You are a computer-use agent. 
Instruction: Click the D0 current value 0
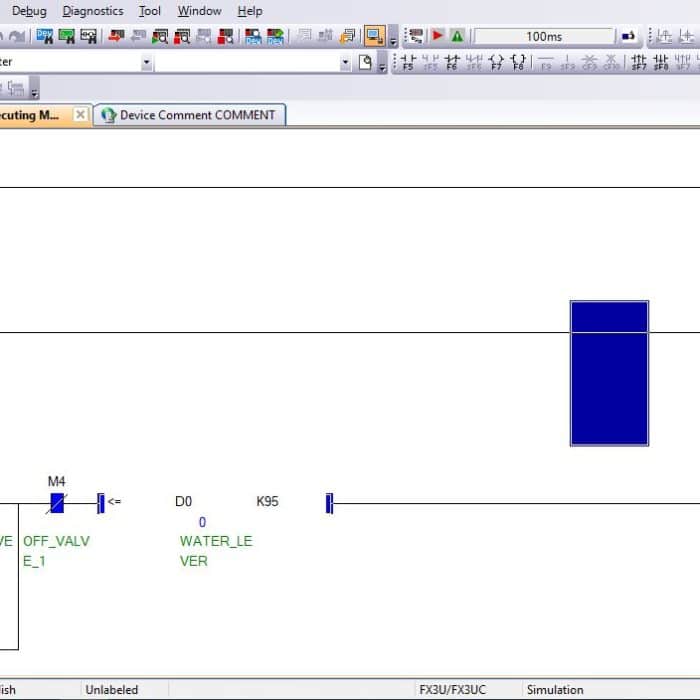pyautogui.click(x=202, y=522)
